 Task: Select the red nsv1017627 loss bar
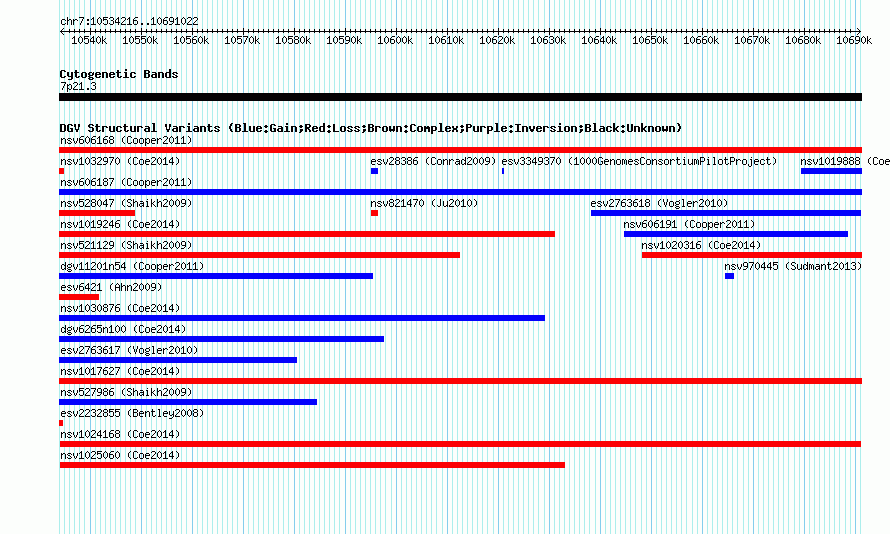[460, 381]
